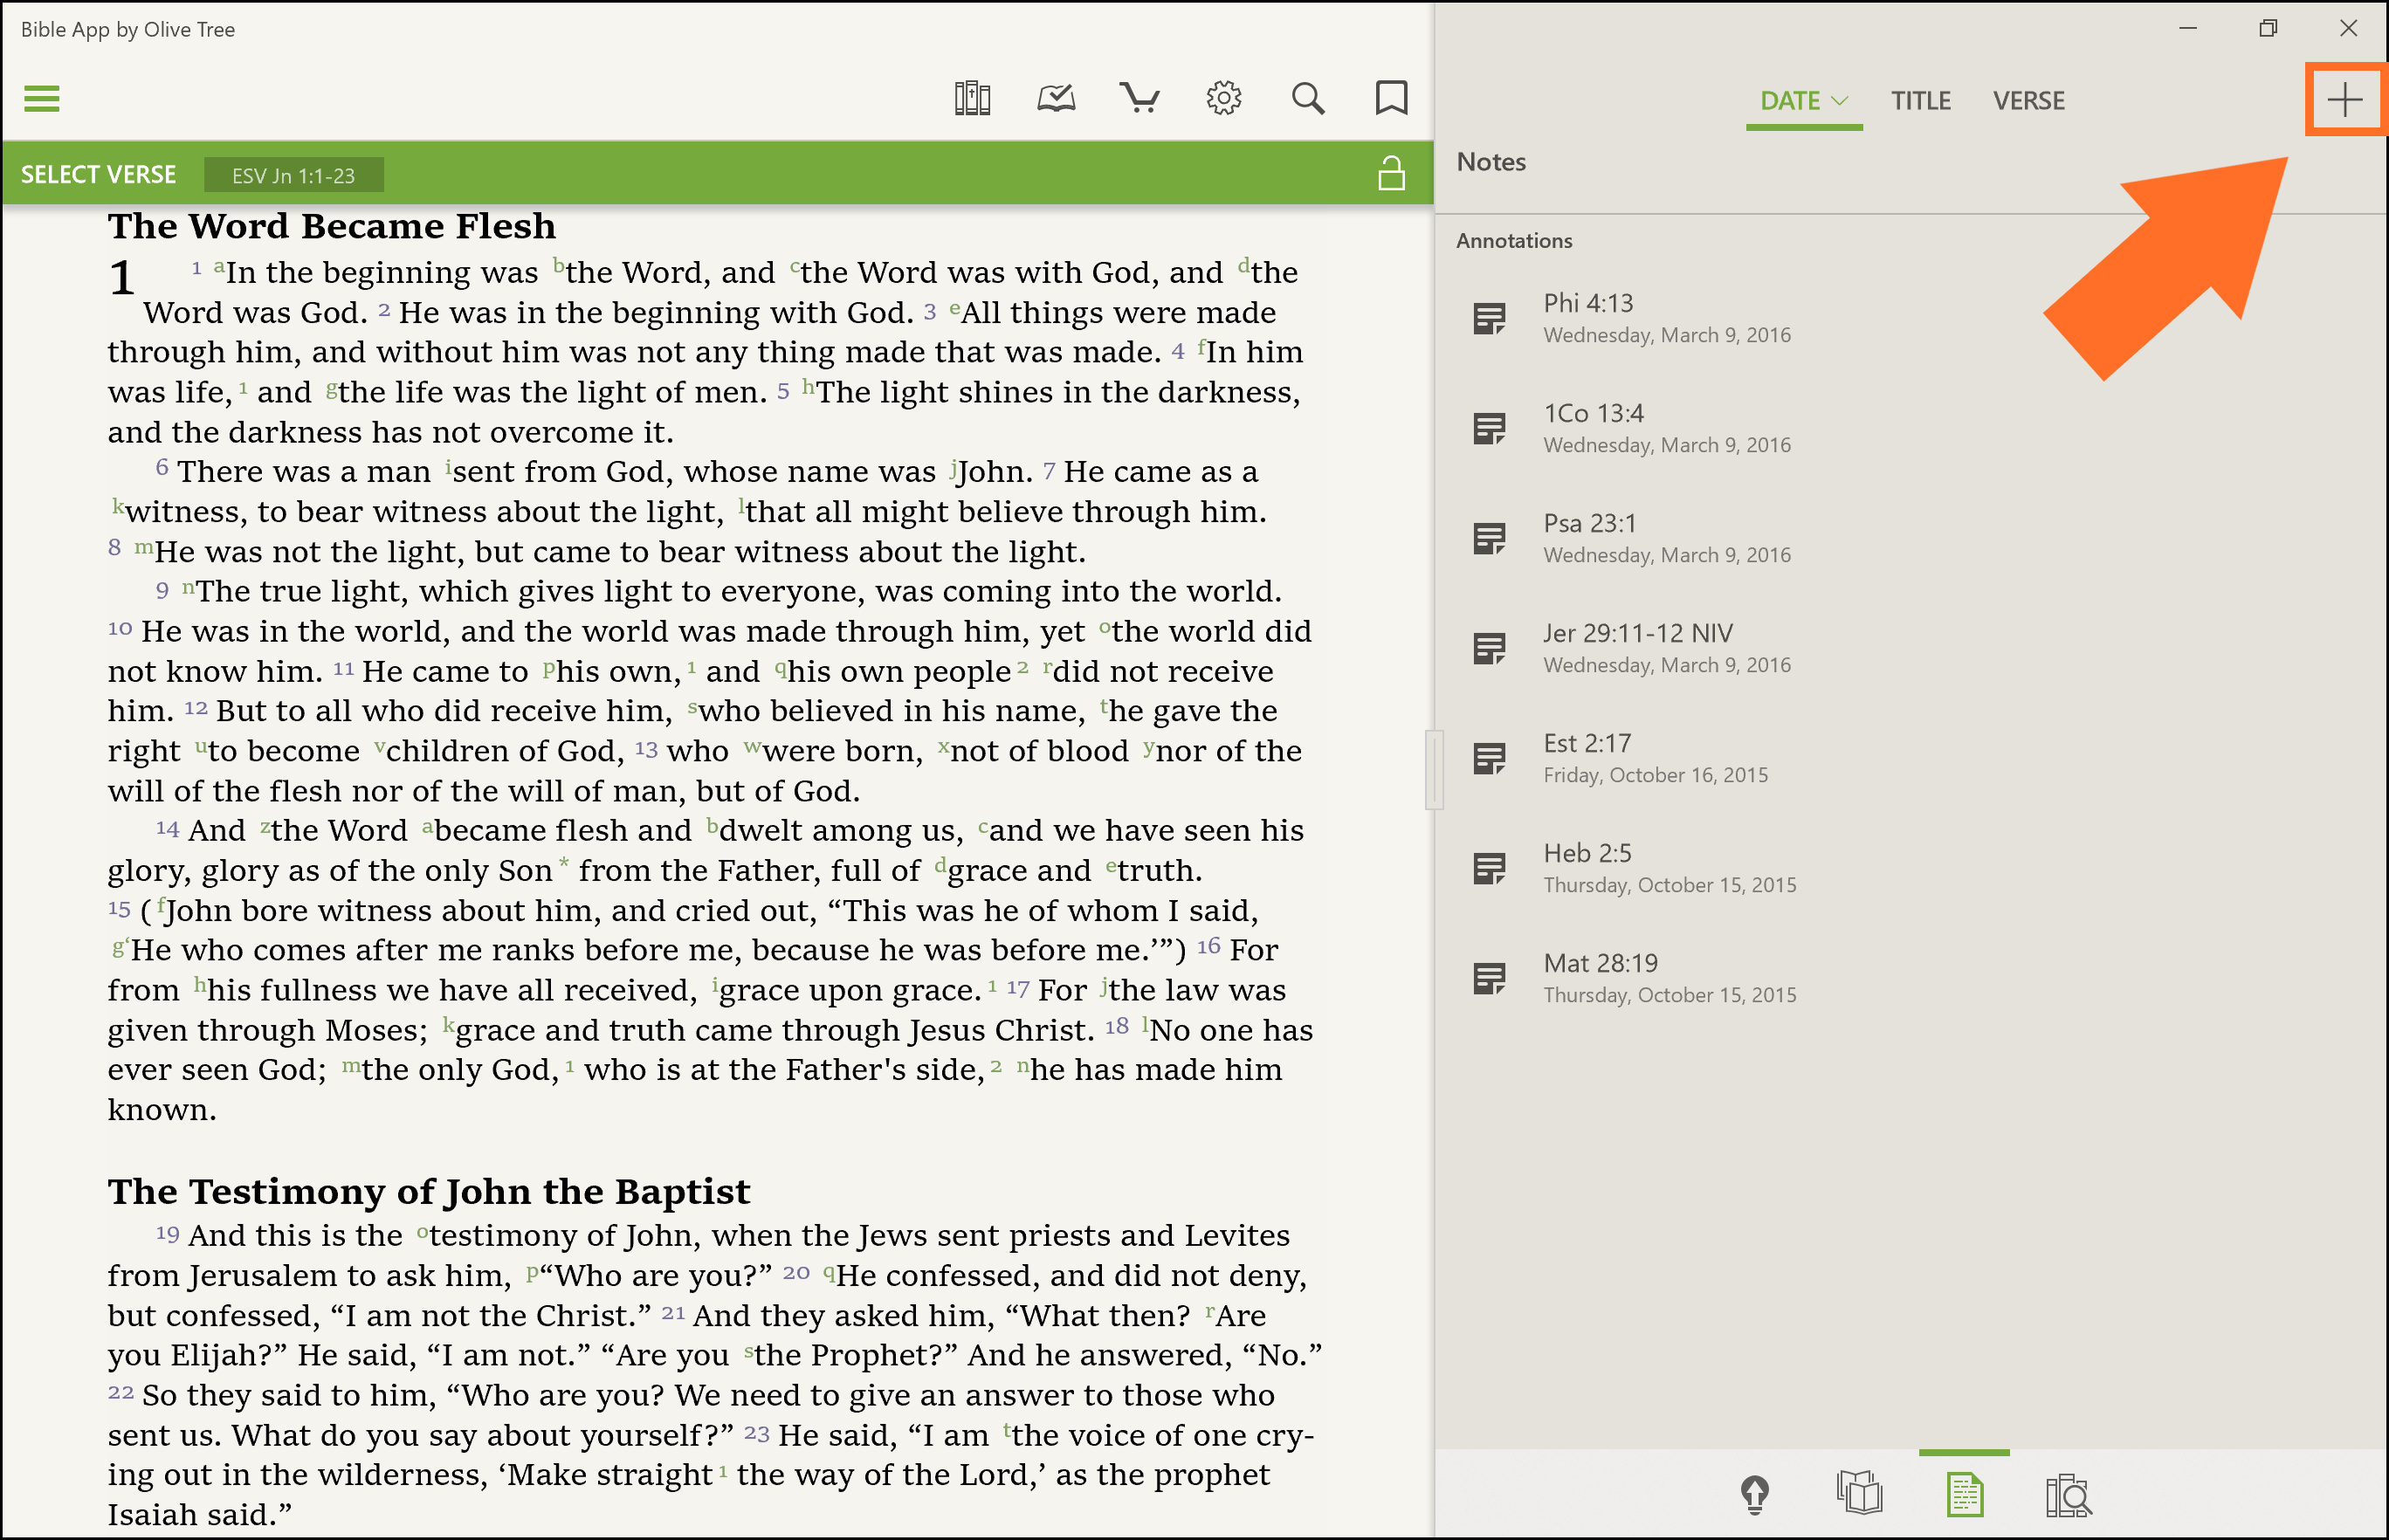Image resolution: width=2389 pixels, height=1540 pixels.
Task: Open the Resource Guide lightbulb tab
Action: (x=1755, y=1495)
